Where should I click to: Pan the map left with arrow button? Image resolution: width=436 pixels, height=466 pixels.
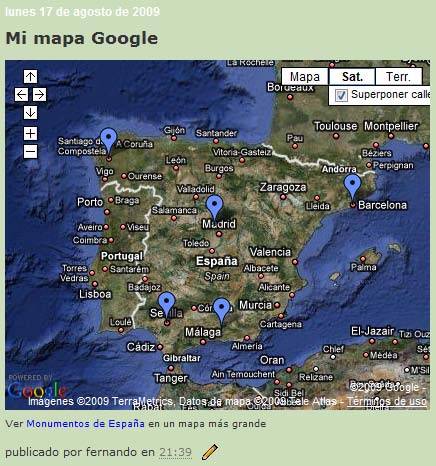click(x=21, y=95)
